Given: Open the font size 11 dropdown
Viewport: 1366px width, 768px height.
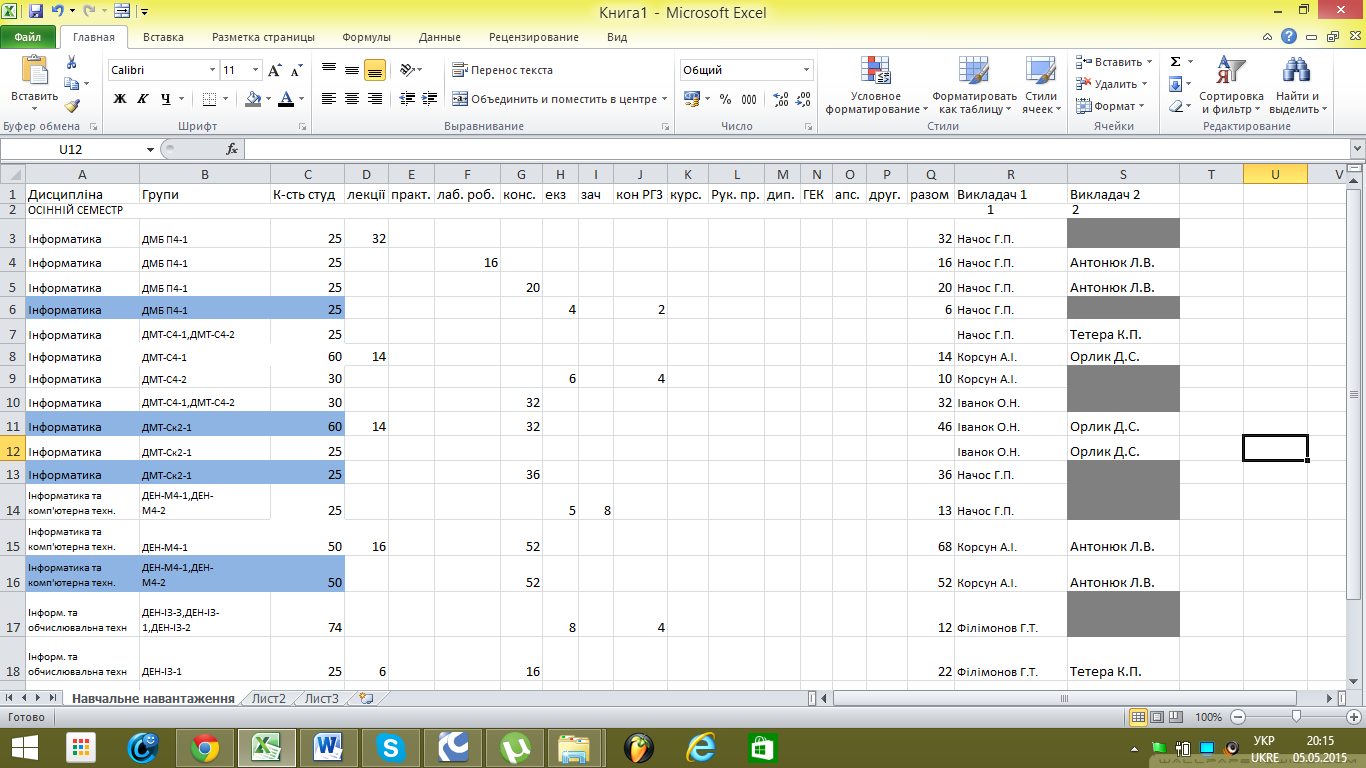Looking at the screenshot, I should pos(256,70).
